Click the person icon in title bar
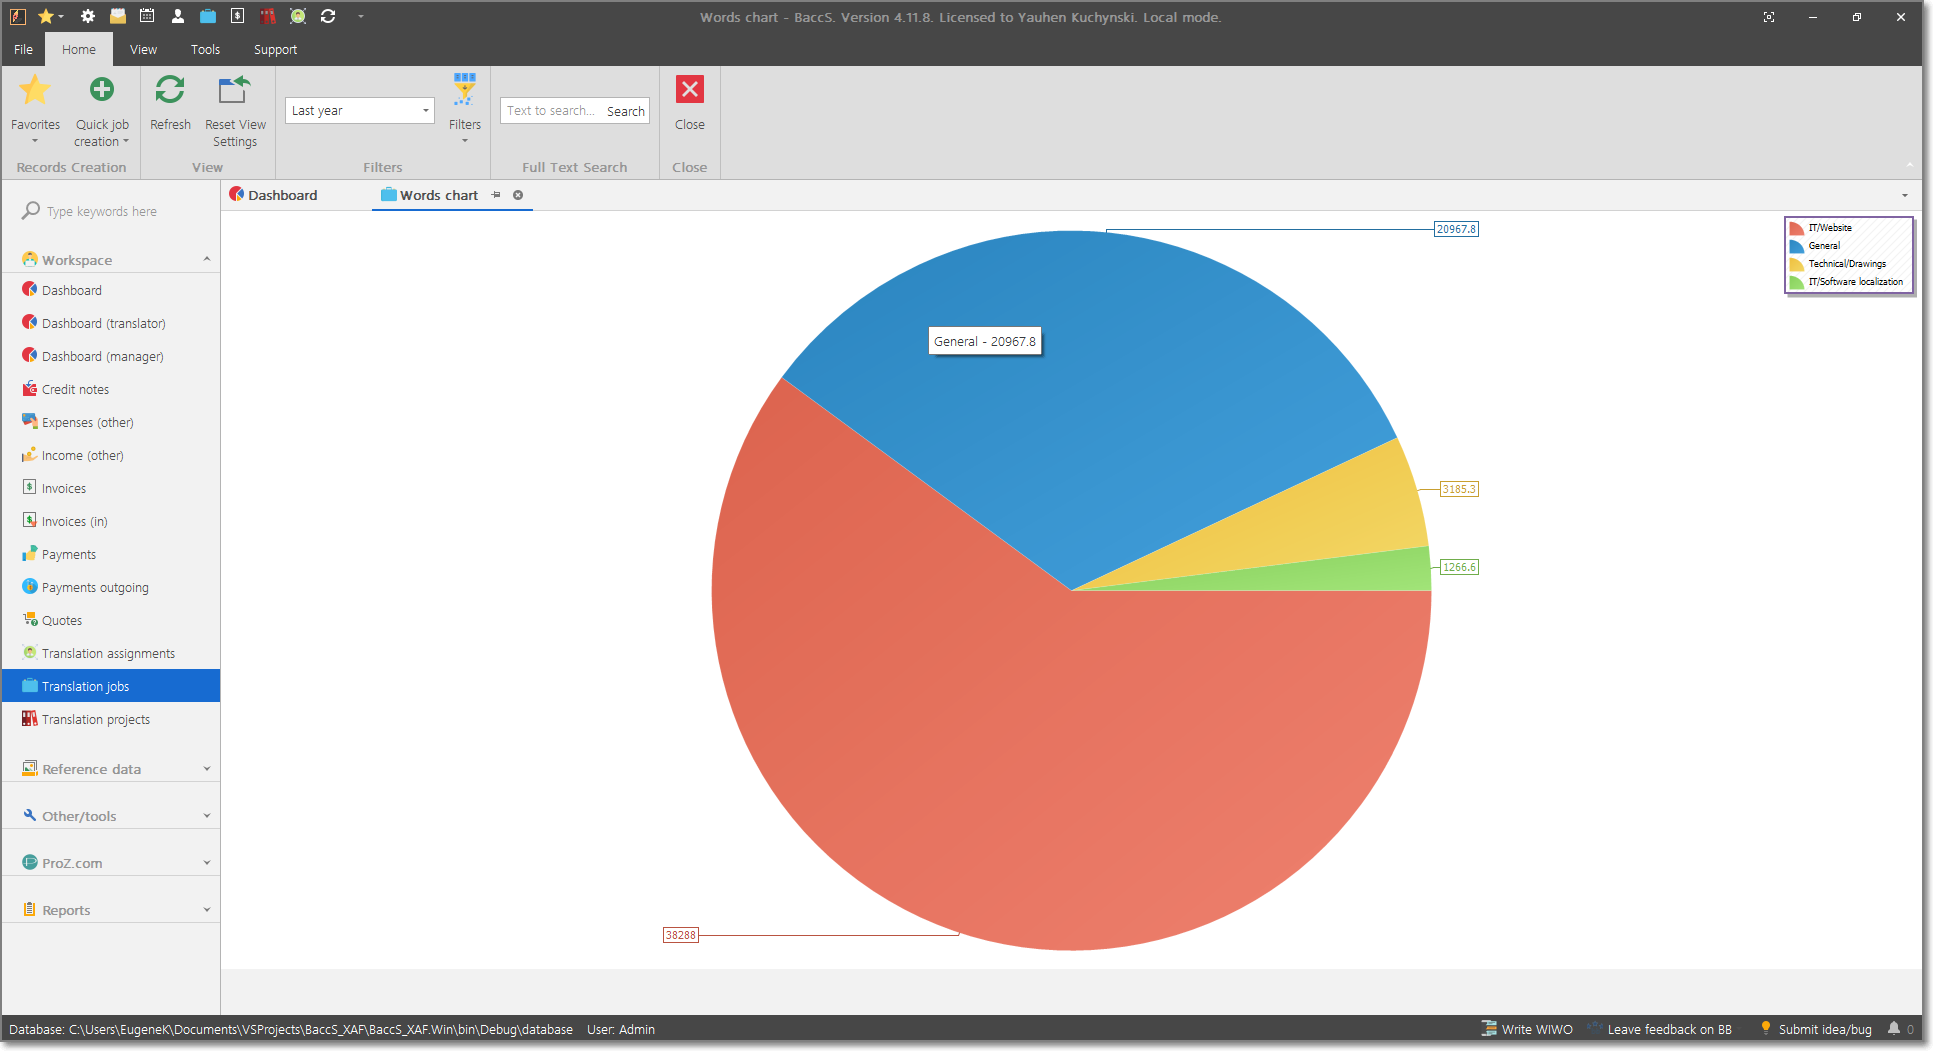The image size is (1933, 1051). coord(177,16)
